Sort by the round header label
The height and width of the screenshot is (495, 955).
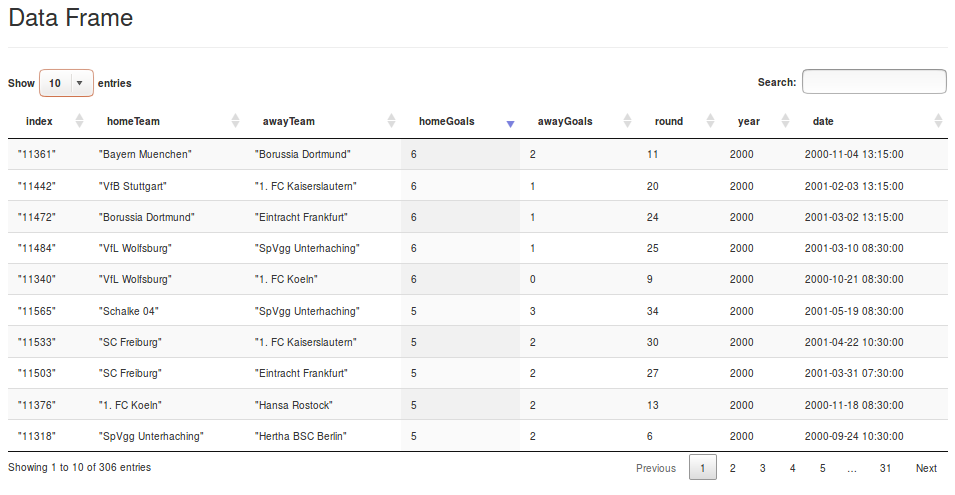coord(669,121)
